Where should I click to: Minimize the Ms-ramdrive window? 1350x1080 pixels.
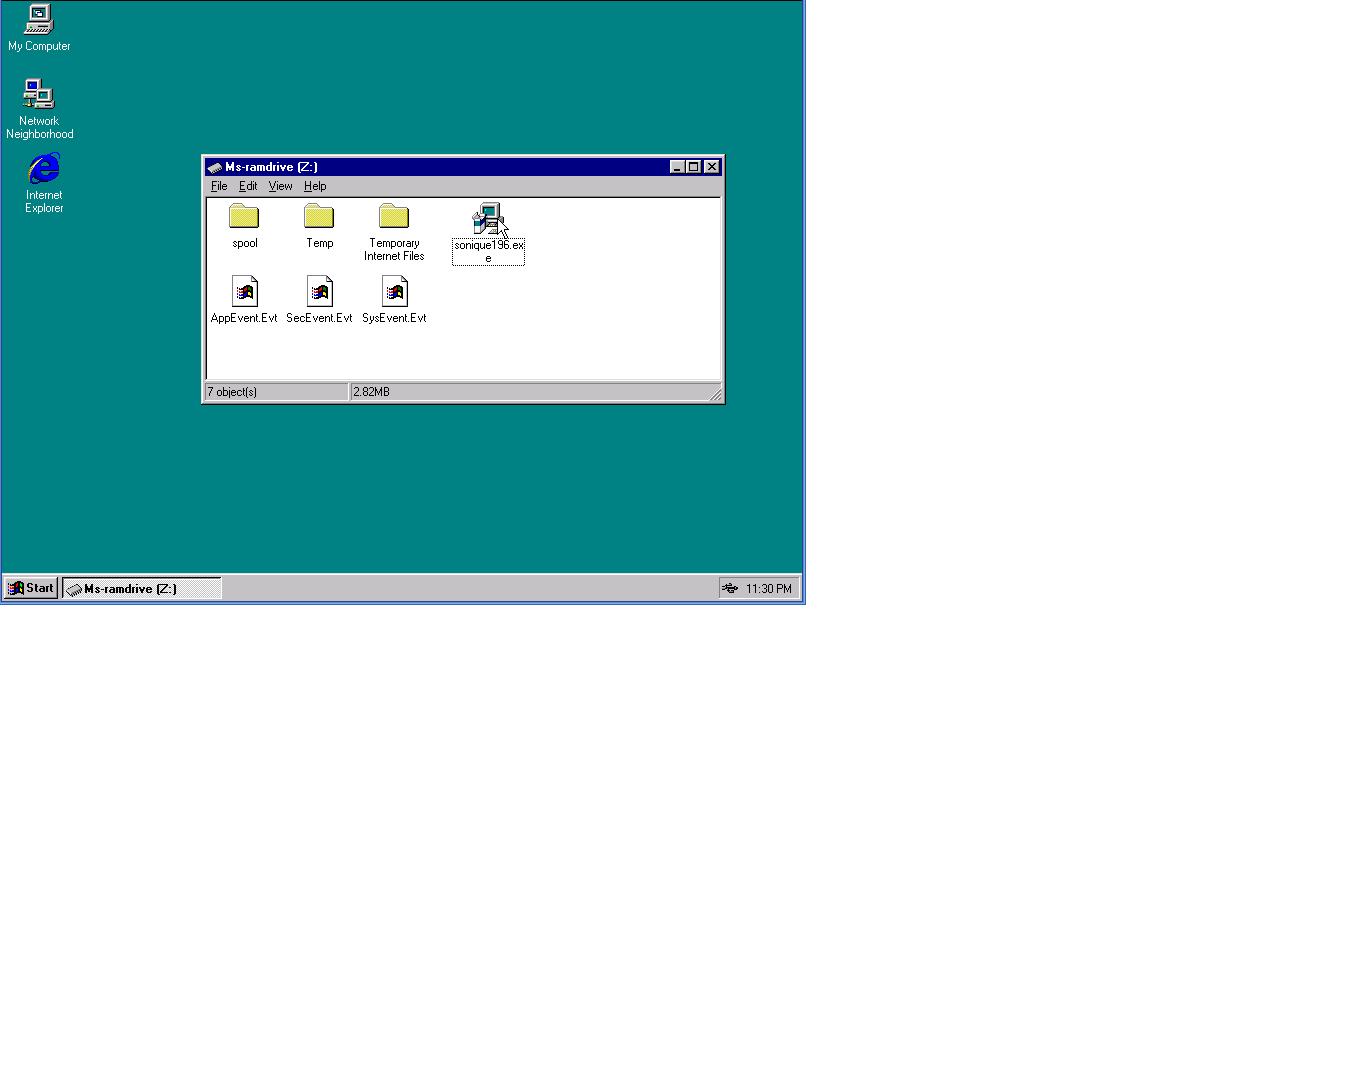677,167
